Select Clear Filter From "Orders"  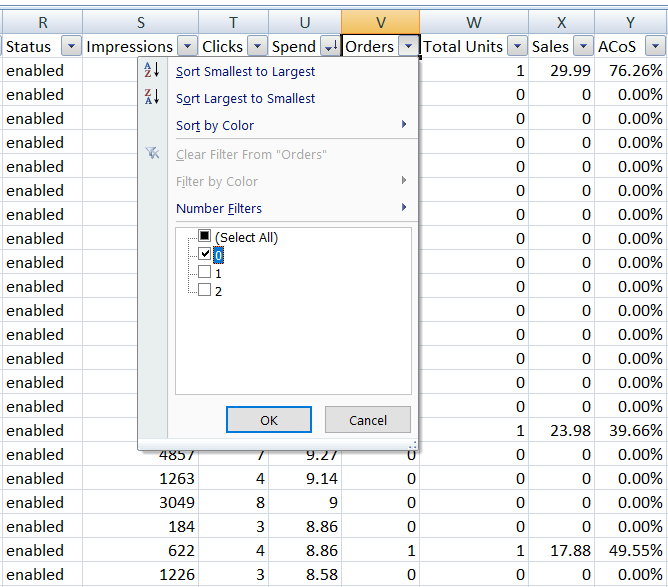coord(251,154)
